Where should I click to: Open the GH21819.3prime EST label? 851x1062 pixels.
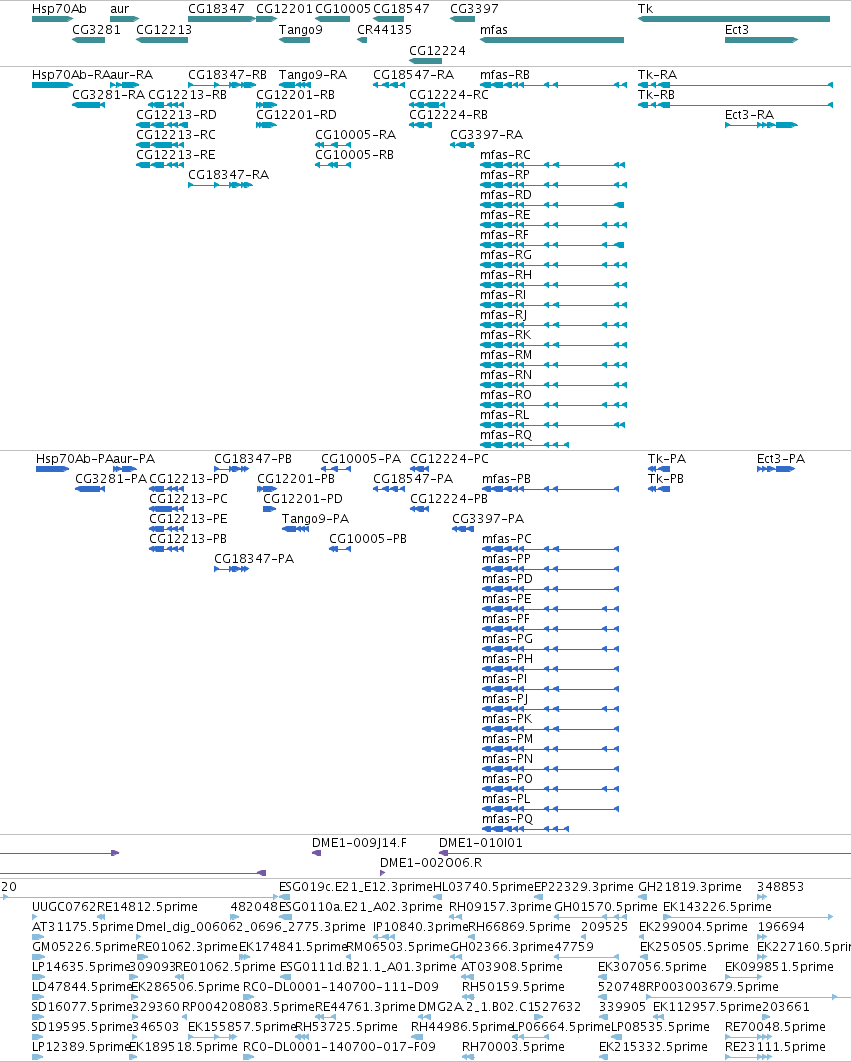point(690,887)
